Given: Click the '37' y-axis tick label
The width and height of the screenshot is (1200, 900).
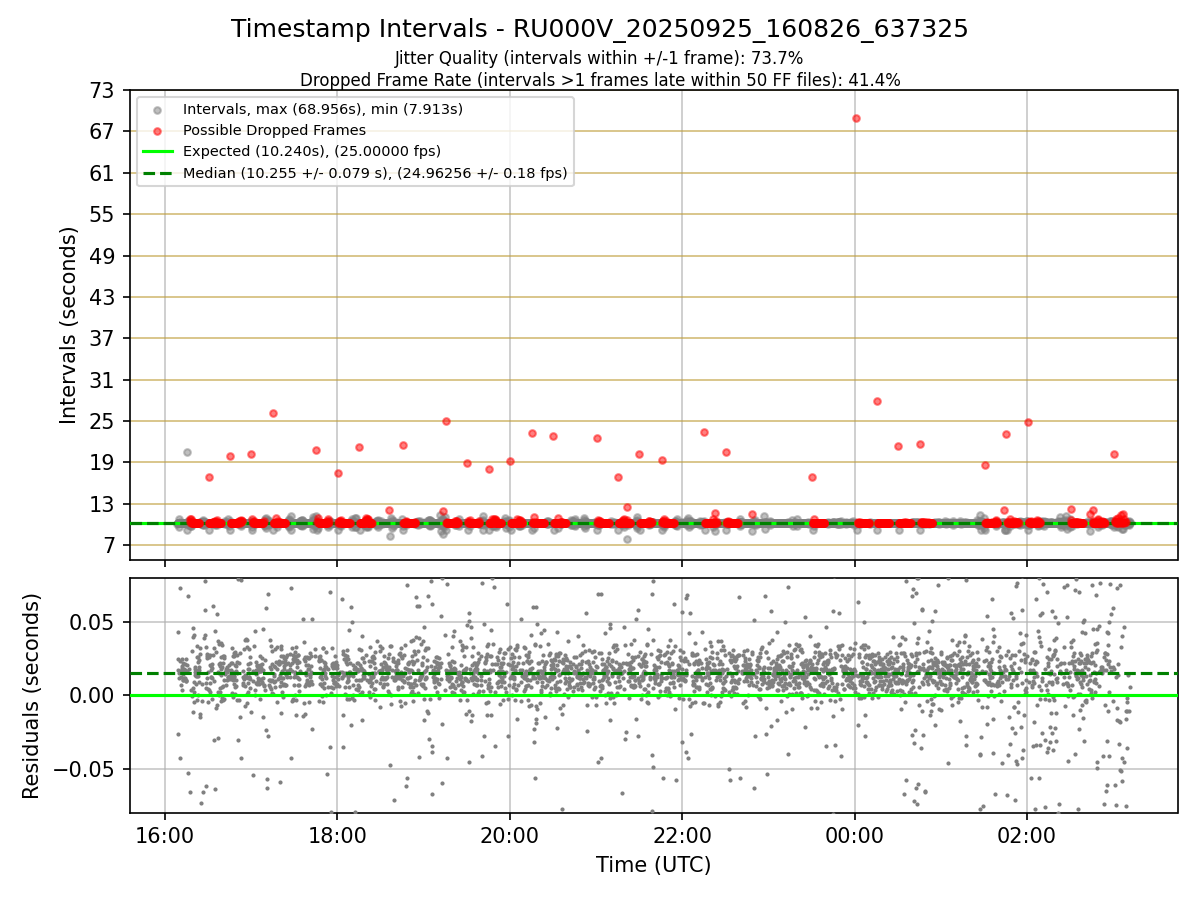Looking at the screenshot, I should click(x=104, y=338).
